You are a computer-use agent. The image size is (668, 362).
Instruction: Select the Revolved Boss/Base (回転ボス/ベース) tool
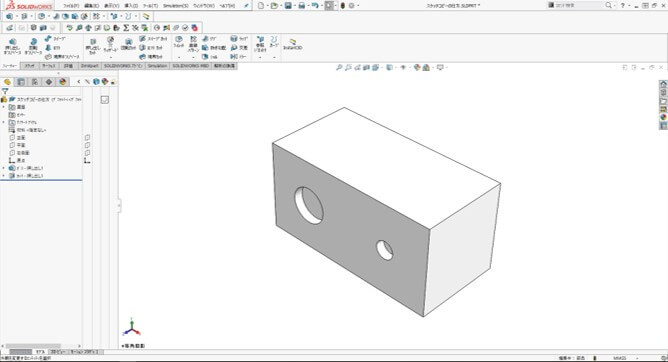(x=33, y=46)
